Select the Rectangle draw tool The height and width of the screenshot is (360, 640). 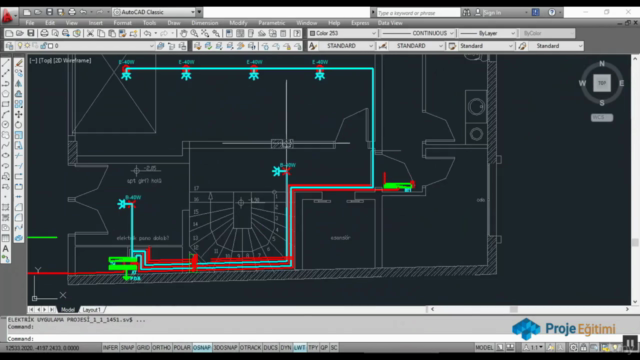click(6, 104)
